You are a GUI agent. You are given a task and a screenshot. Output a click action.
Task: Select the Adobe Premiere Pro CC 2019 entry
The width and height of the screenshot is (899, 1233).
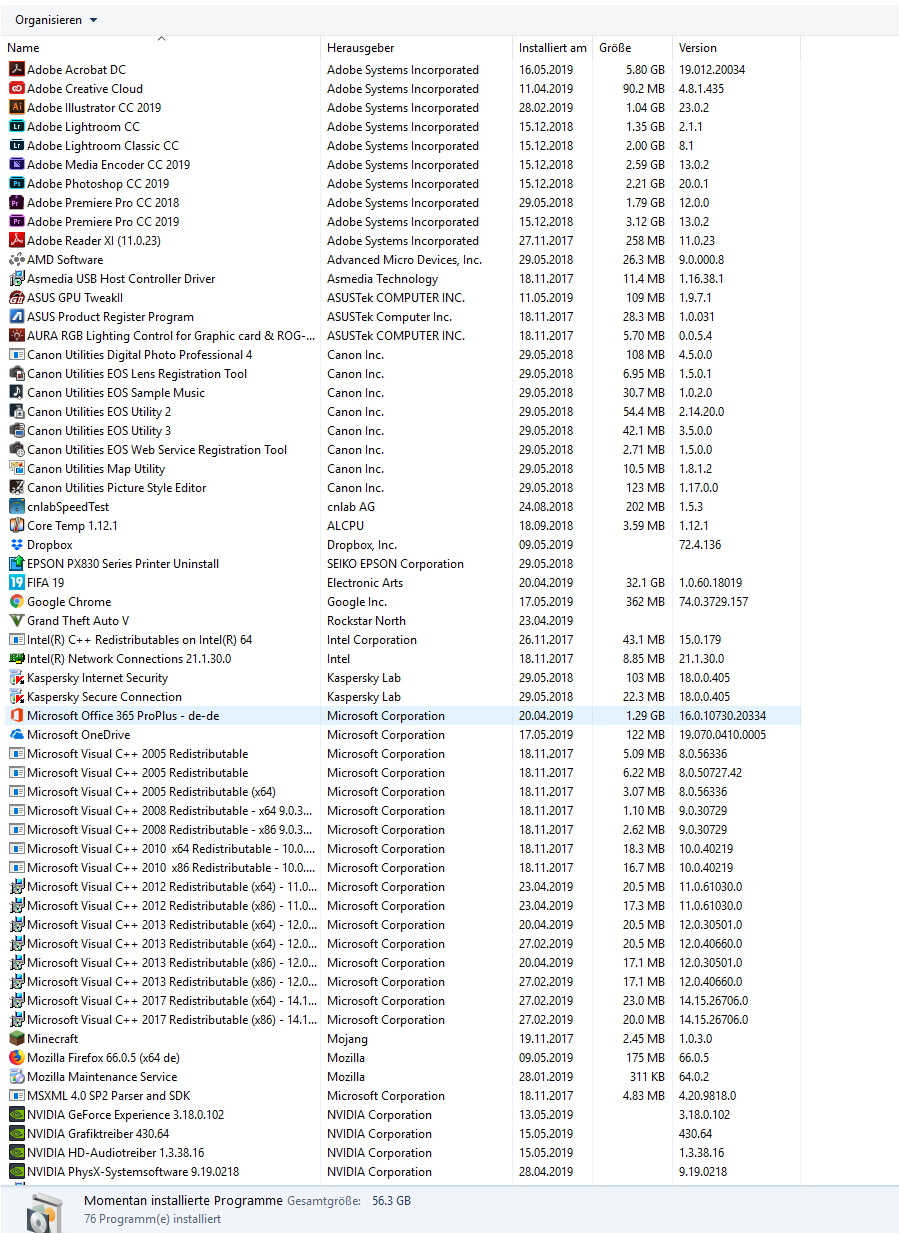[103, 222]
